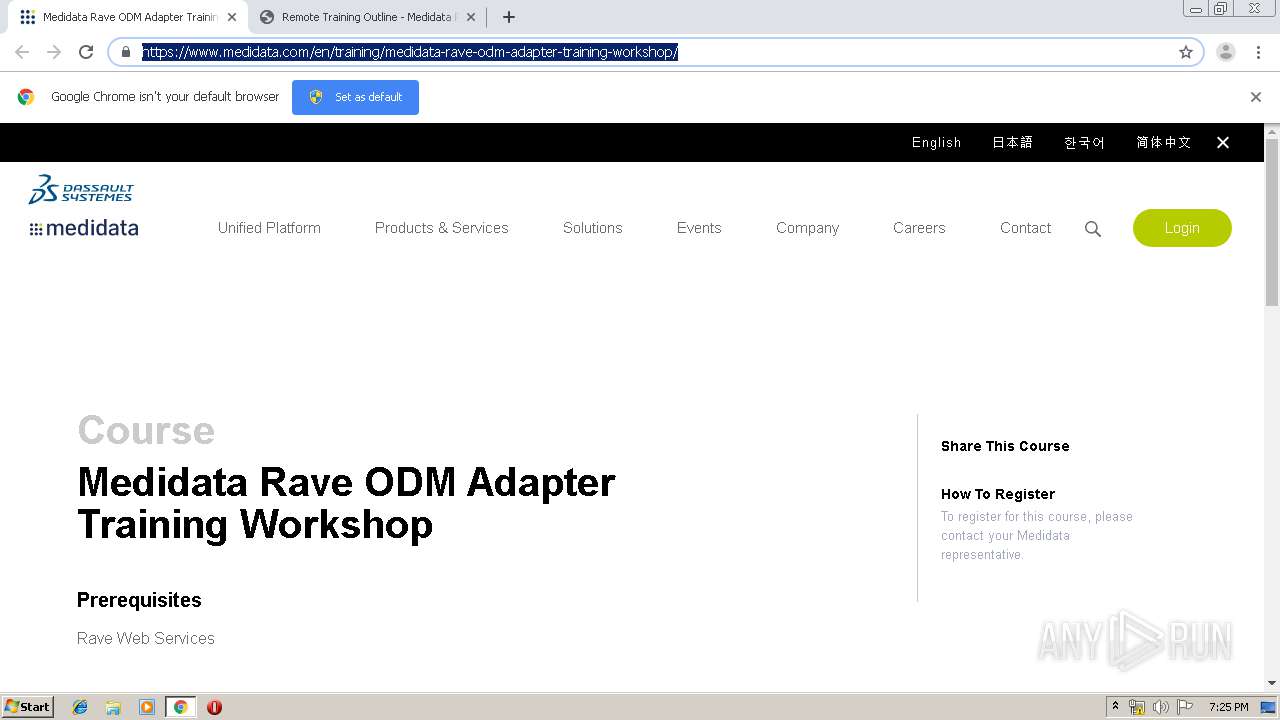
Task: Select English language
Action: pos(936,143)
